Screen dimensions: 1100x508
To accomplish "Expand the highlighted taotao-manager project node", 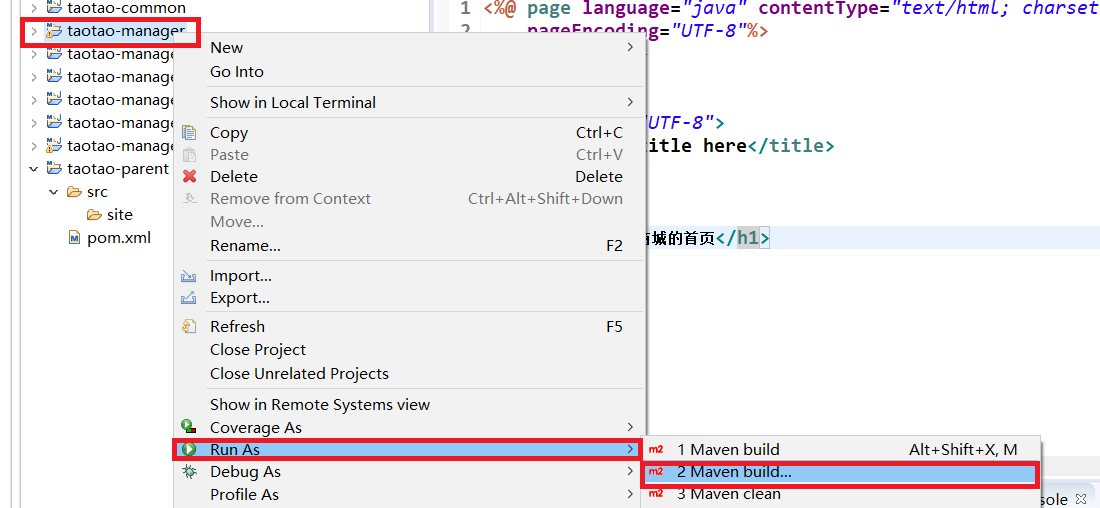I will click(x=33, y=31).
